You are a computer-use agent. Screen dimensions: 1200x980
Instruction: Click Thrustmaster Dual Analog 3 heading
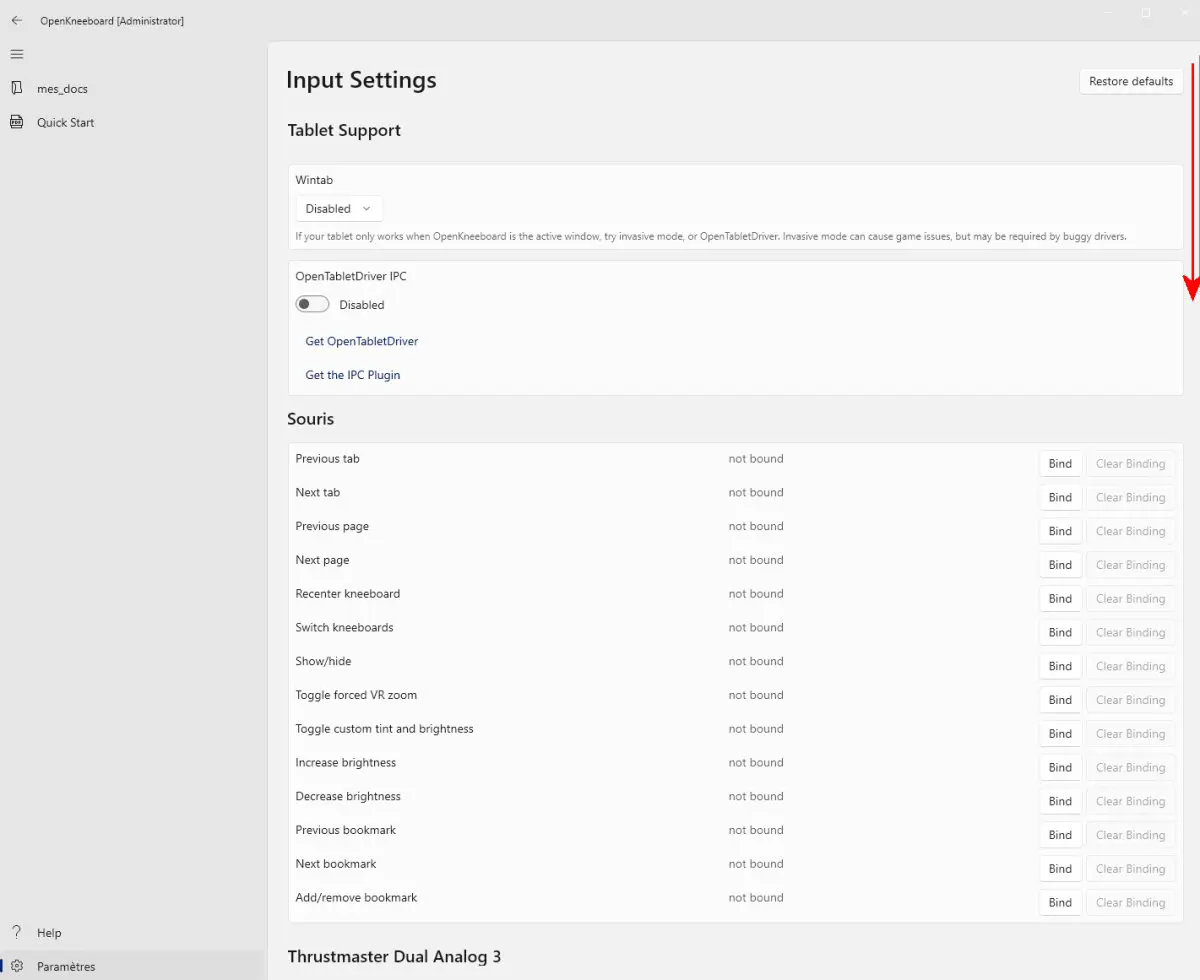click(394, 957)
